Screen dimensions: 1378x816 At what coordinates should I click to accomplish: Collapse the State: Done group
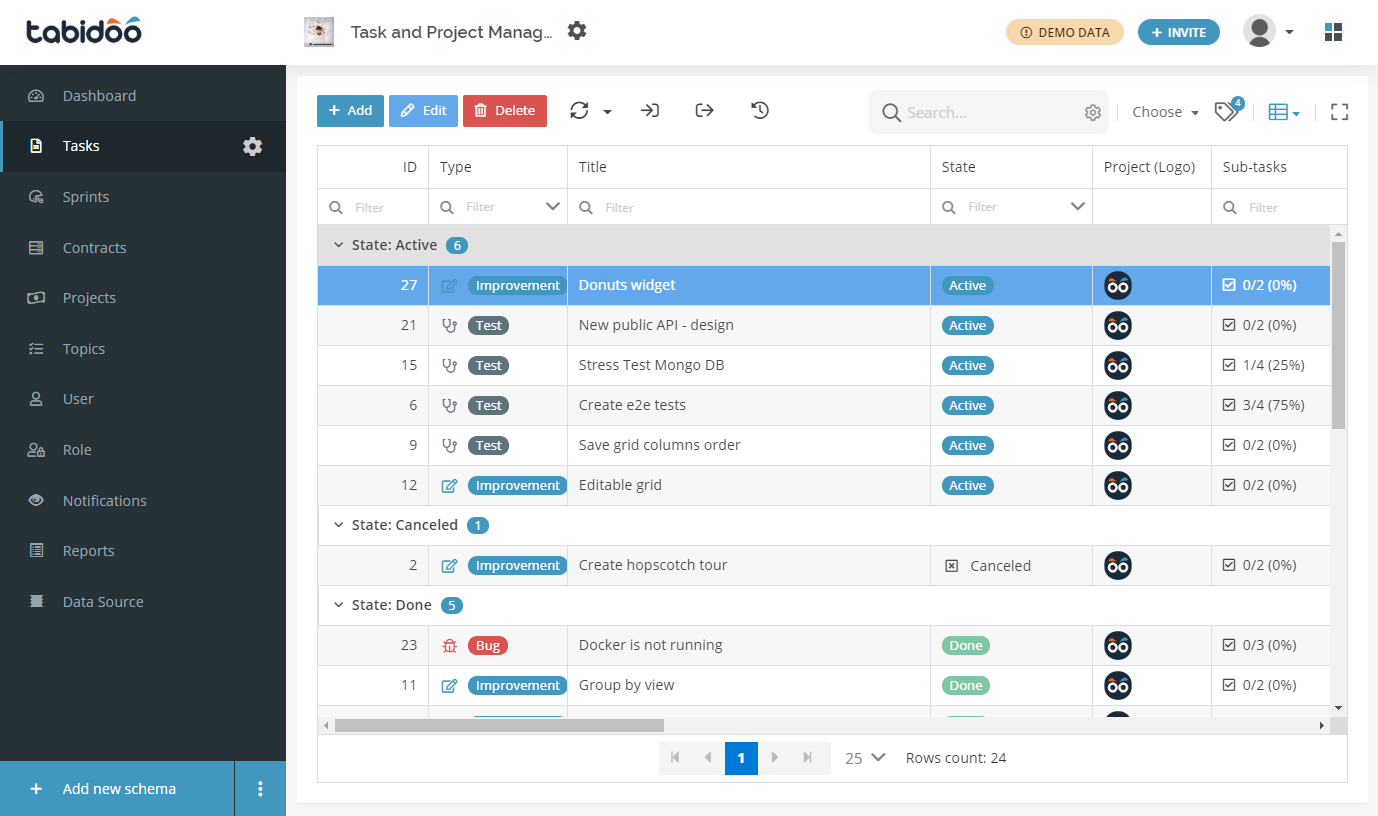338,605
